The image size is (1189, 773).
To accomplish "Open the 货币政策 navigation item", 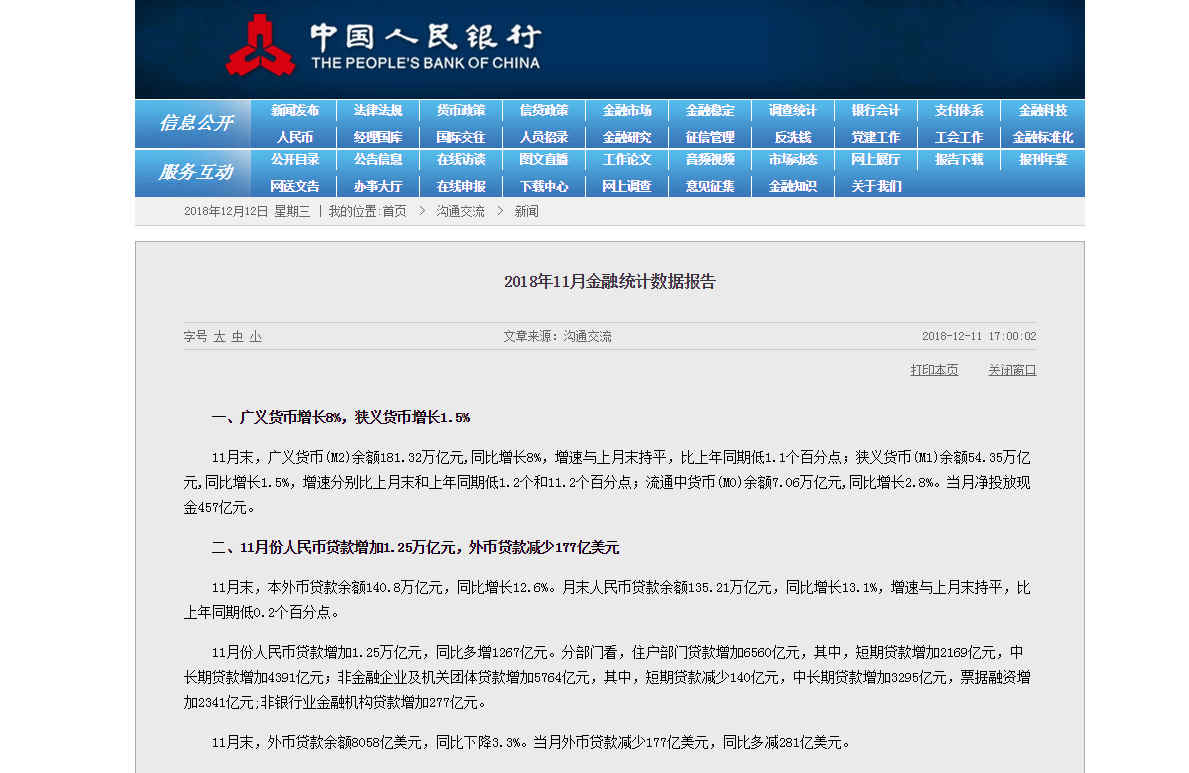I will coord(461,111).
